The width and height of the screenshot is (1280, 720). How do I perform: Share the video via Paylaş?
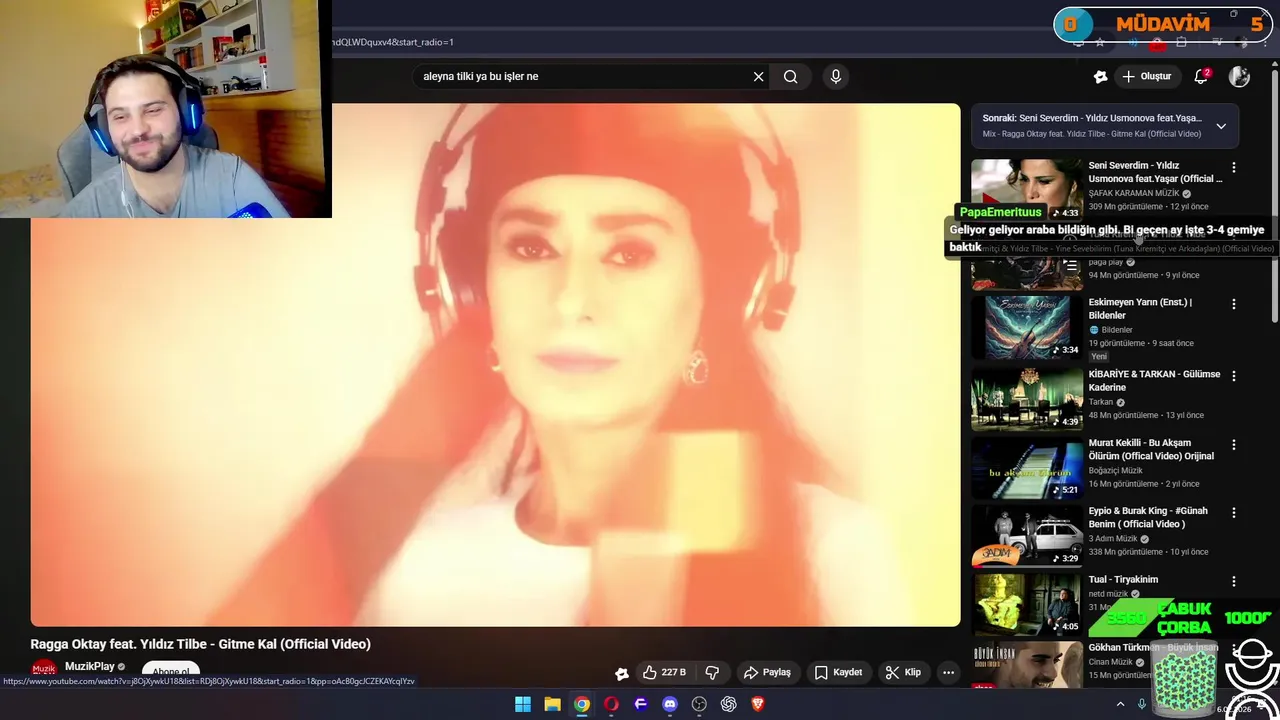pos(767,672)
